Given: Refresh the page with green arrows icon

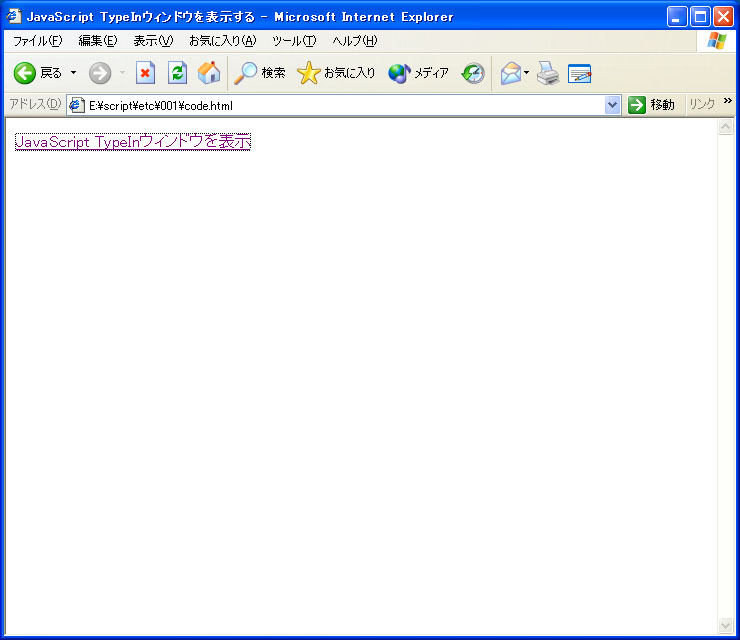Looking at the screenshot, I should point(177,73).
